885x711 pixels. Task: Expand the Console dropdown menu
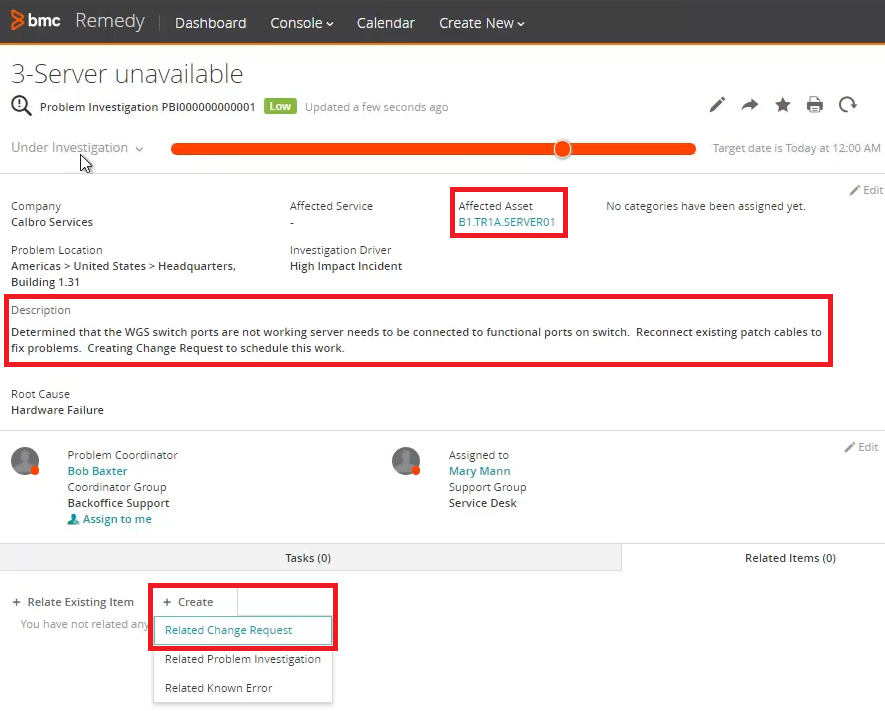point(302,23)
